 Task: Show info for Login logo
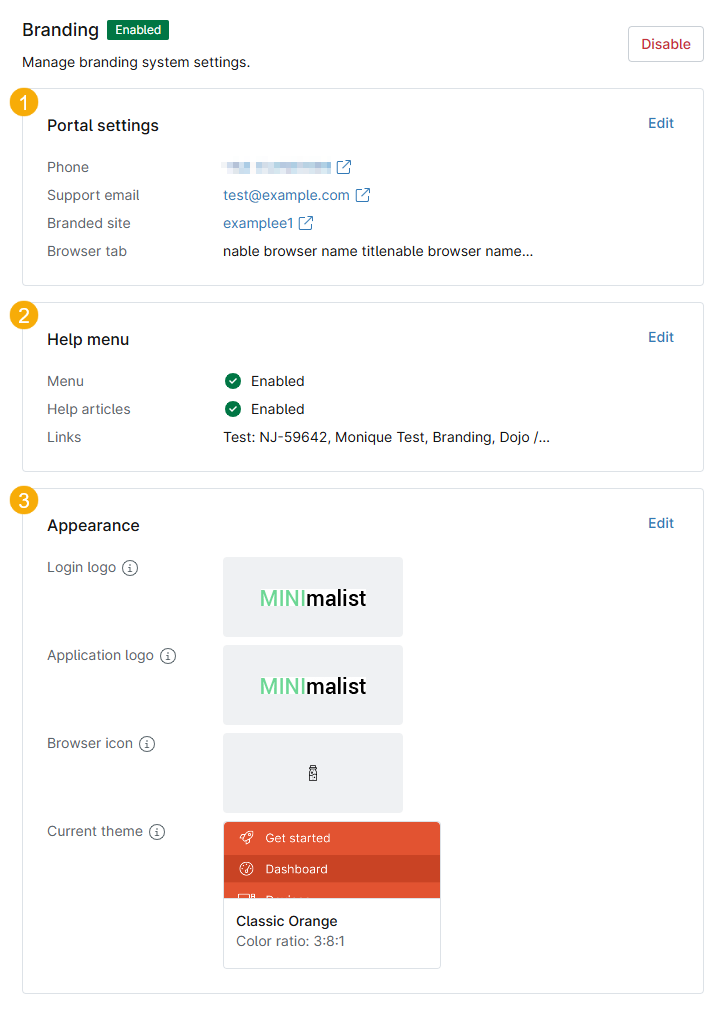tap(130, 568)
